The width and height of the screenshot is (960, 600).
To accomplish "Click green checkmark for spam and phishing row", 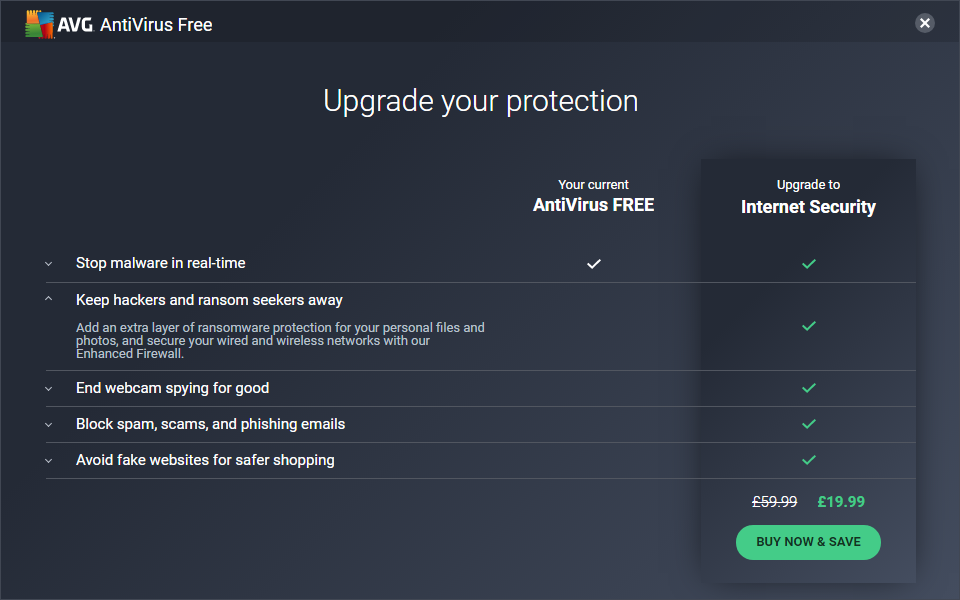I will 809,424.
